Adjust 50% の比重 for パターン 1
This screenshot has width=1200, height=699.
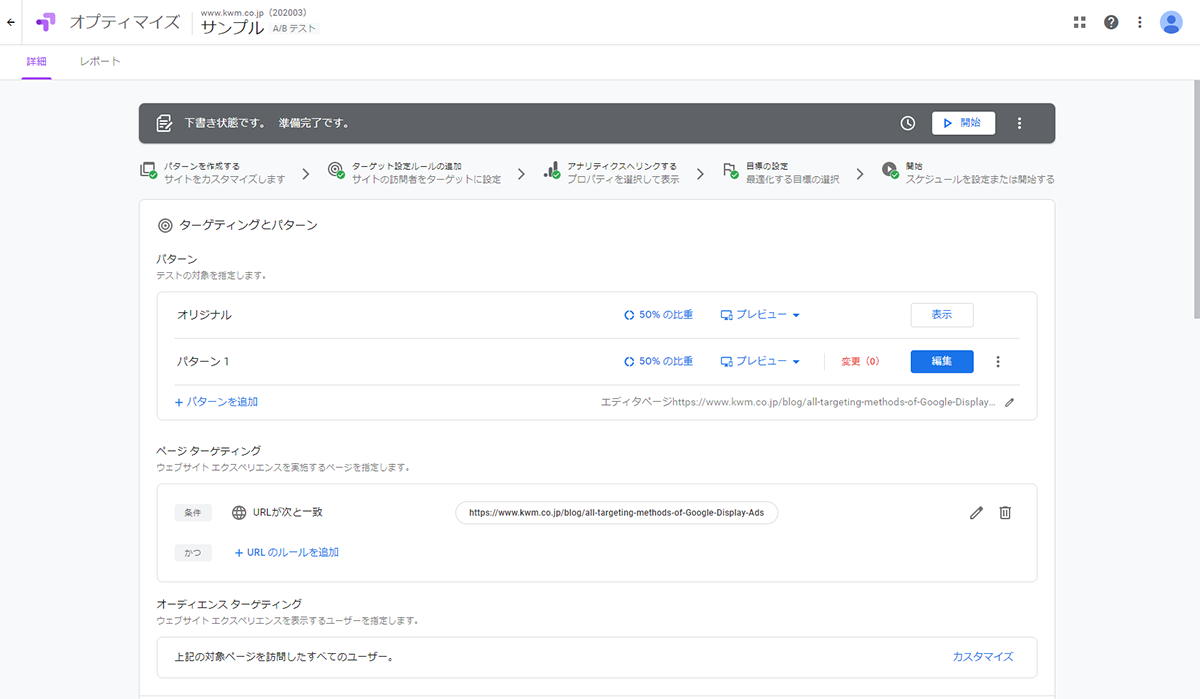point(658,361)
